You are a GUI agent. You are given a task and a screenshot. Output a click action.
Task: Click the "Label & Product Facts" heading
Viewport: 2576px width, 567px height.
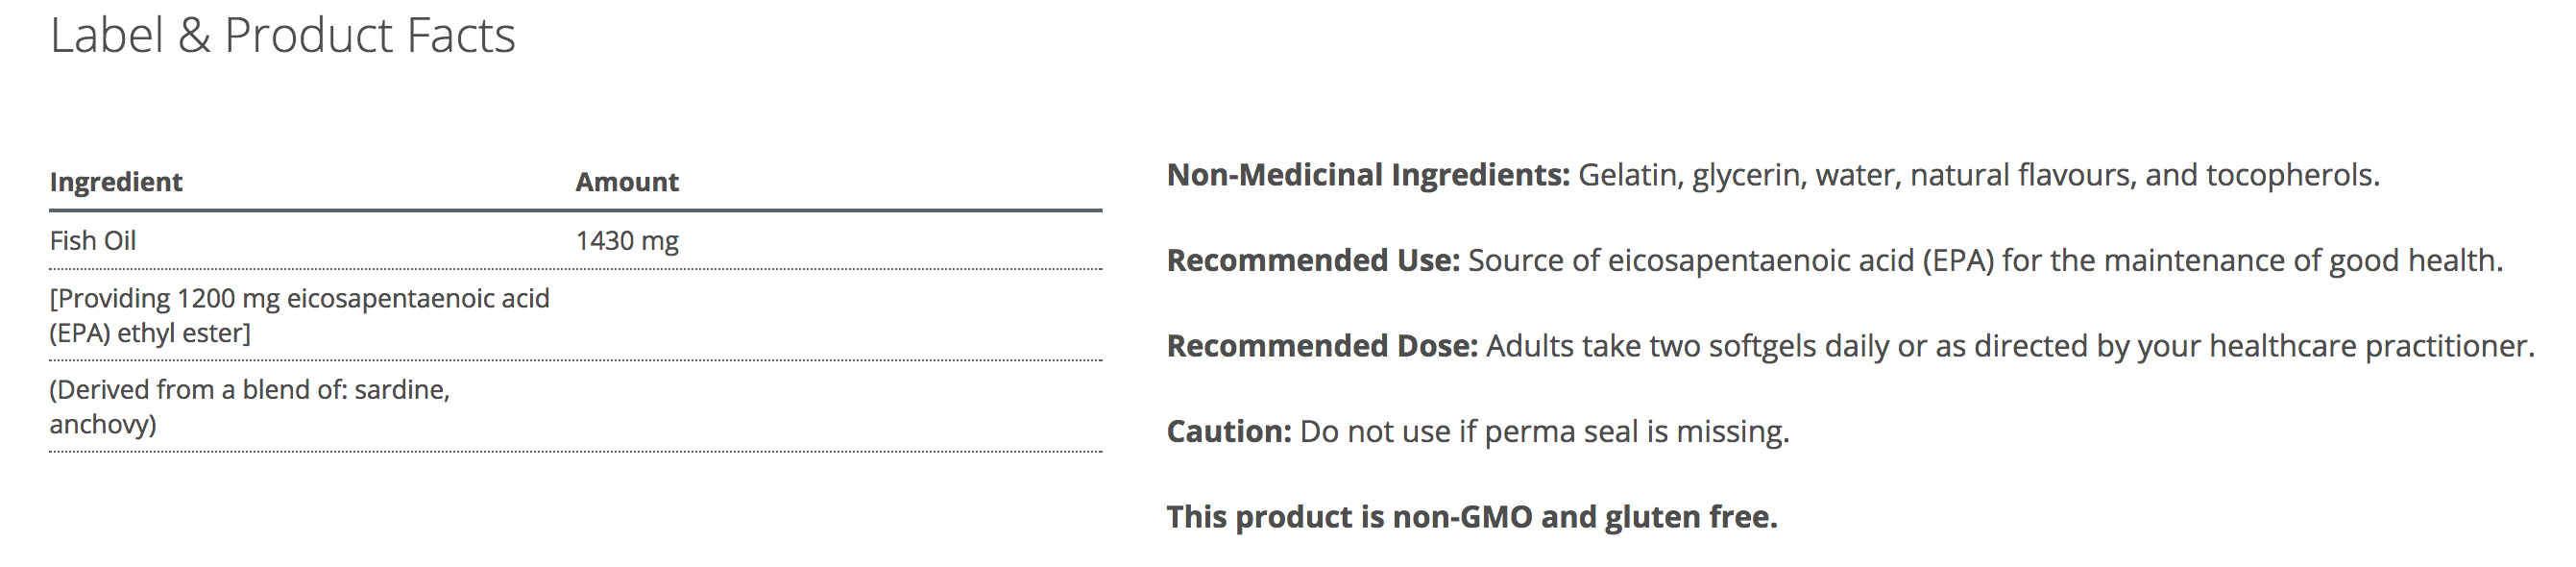click(x=282, y=36)
